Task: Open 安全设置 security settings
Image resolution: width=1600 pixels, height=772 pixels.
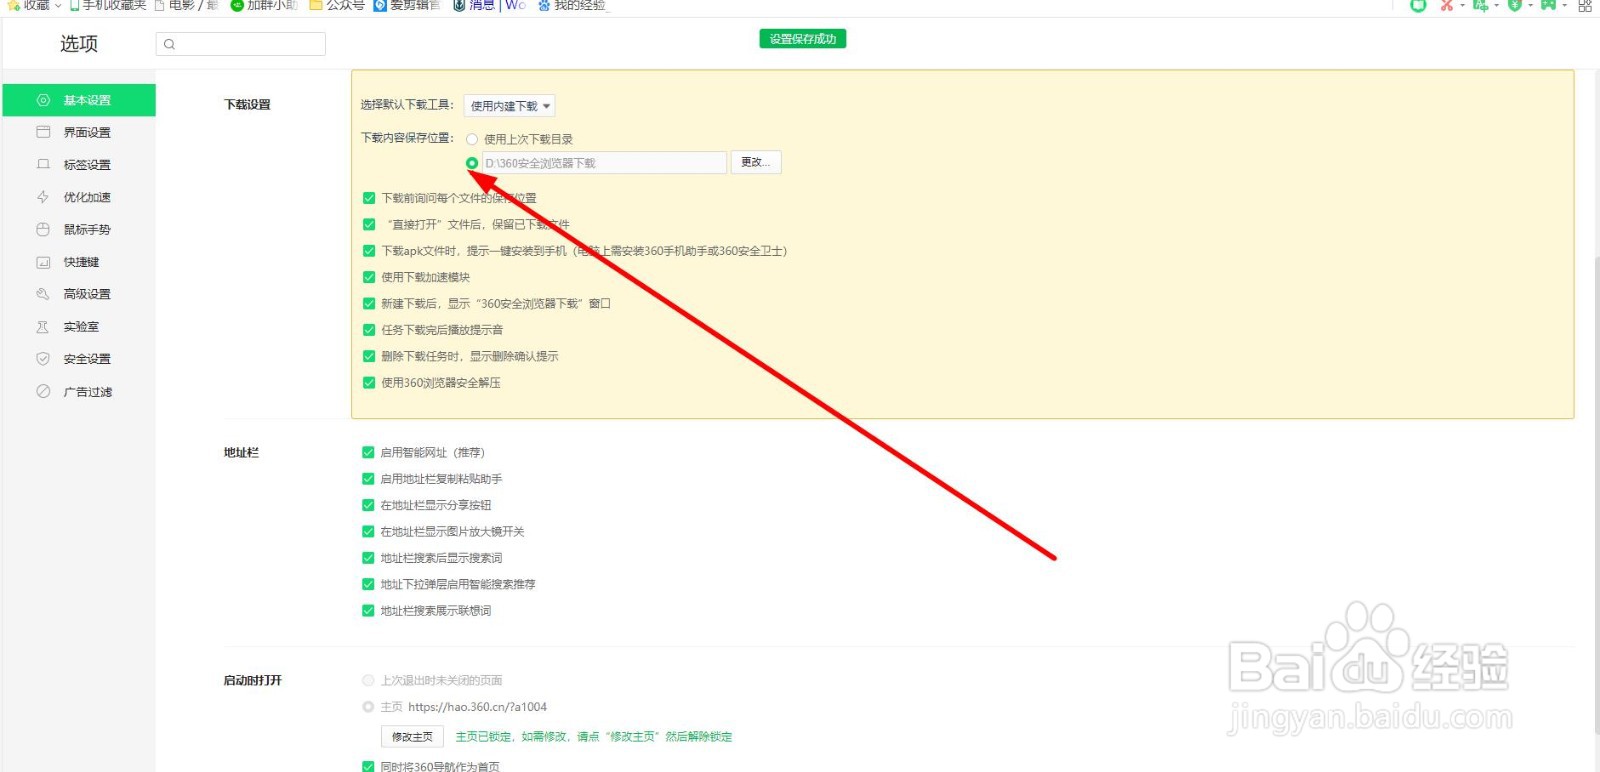Action: (x=79, y=359)
